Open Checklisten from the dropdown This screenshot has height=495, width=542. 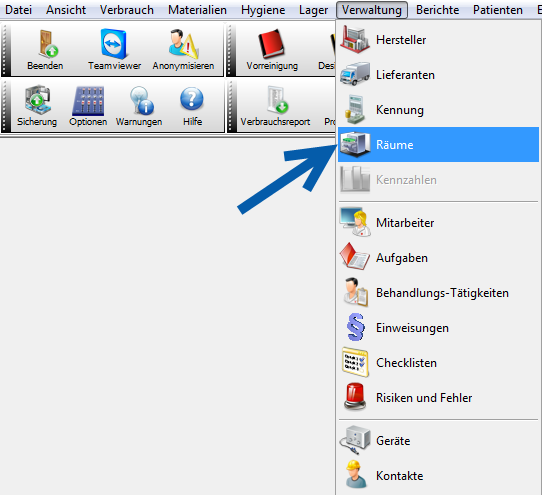click(x=438, y=363)
